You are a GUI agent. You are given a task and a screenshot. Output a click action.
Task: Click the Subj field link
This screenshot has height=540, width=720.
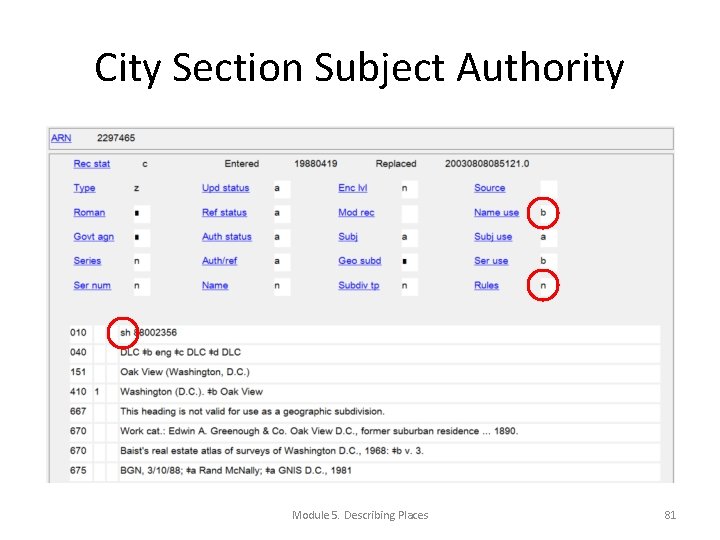point(348,237)
